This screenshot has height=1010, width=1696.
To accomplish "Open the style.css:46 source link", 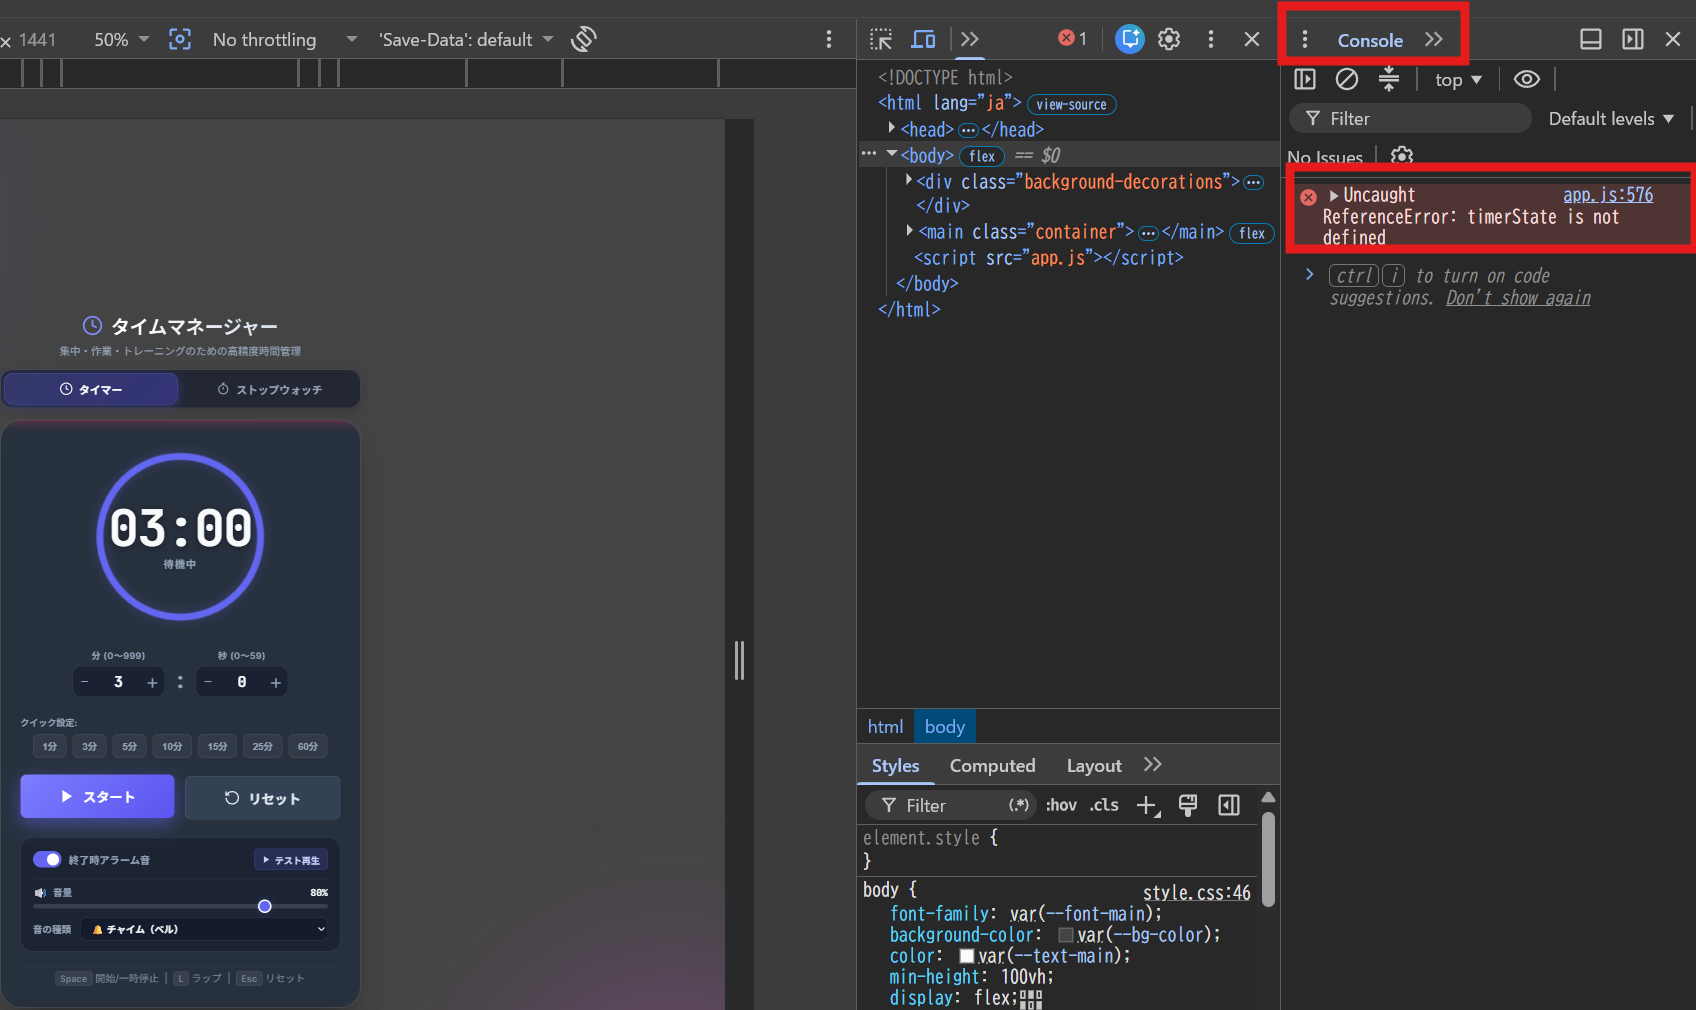I will [1197, 893].
